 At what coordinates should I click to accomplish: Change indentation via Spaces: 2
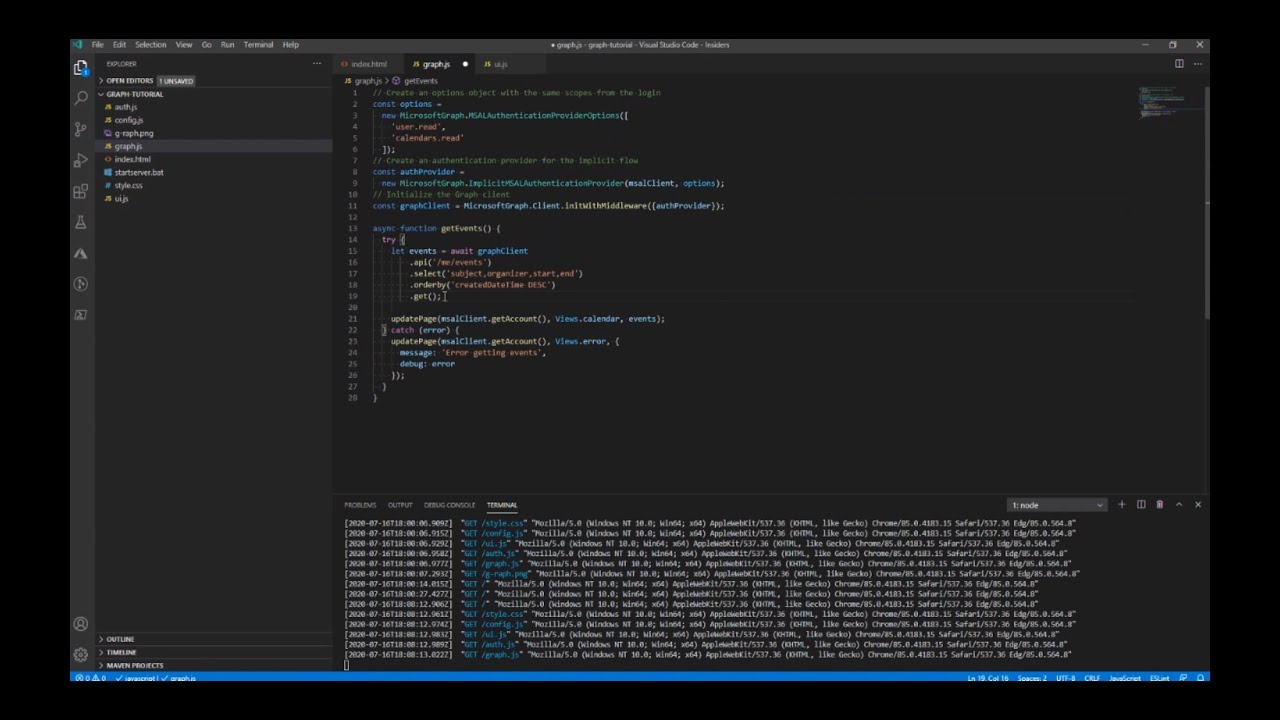coord(1032,678)
